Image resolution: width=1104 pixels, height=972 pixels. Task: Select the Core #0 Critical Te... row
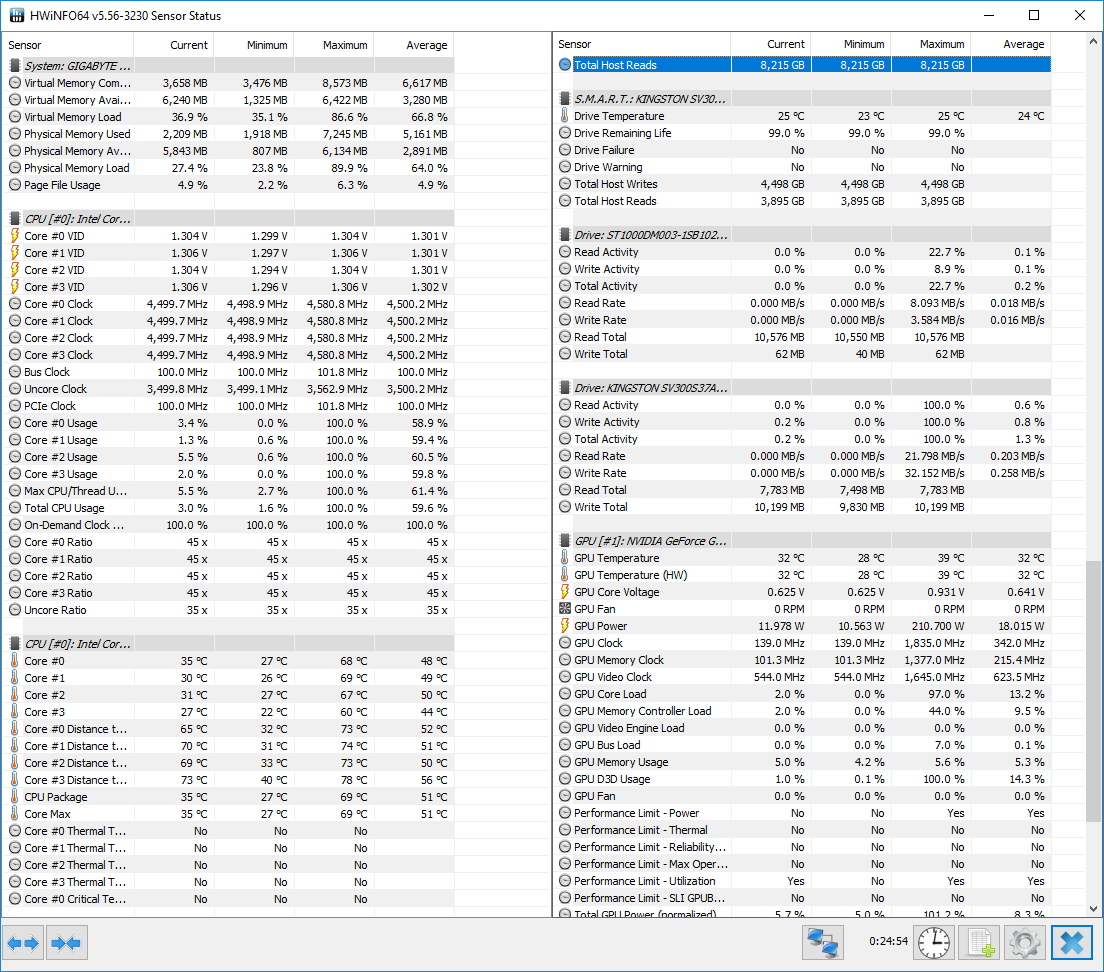pos(229,899)
